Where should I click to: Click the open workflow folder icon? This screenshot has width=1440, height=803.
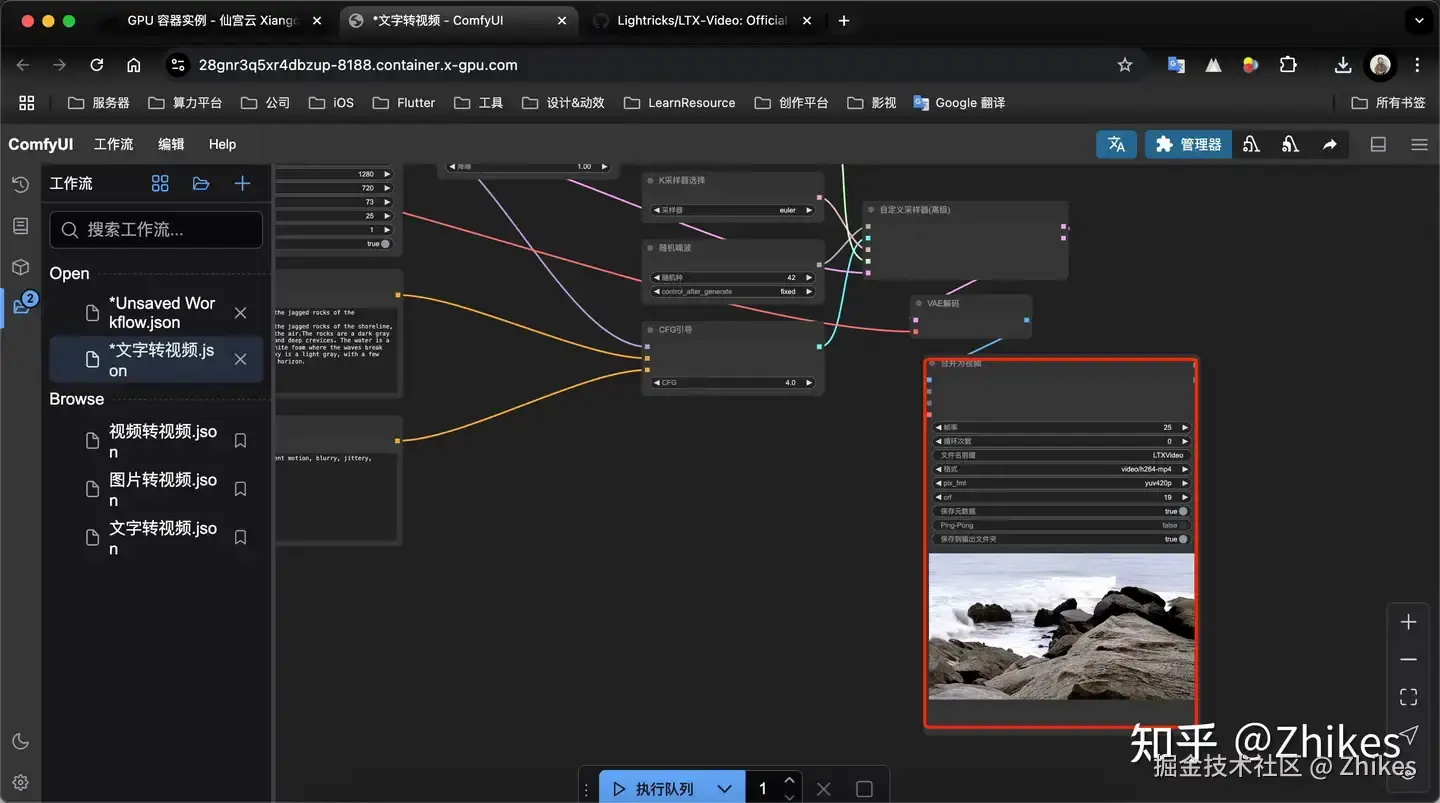(201, 184)
